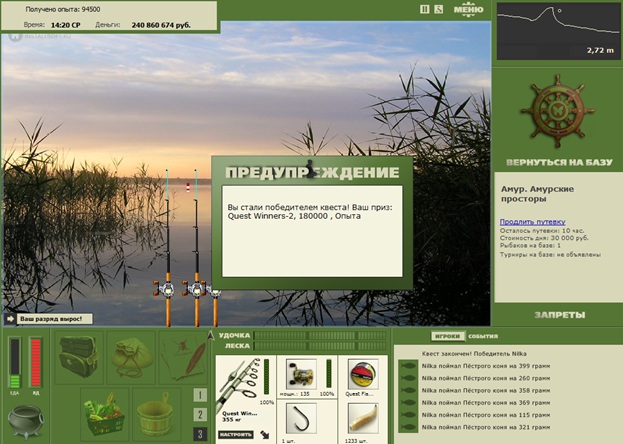
Task: Click the wooden bucket icon
Action: click(x=155, y=413)
